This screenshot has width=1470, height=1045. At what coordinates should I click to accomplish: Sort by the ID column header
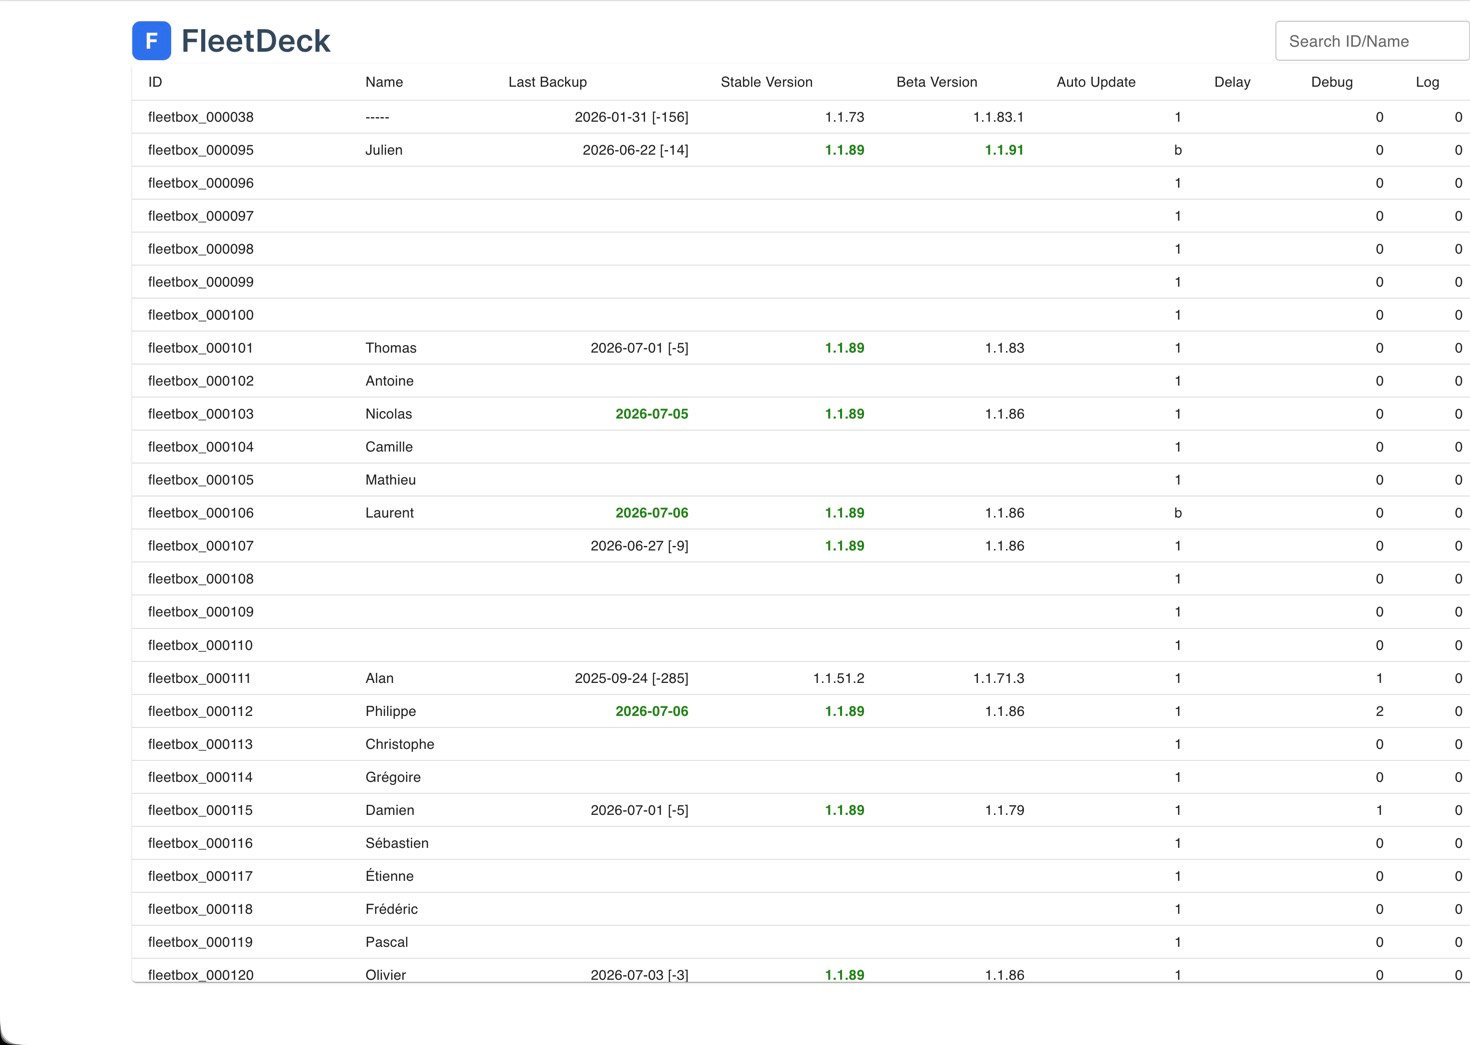click(x=155, y=82)
